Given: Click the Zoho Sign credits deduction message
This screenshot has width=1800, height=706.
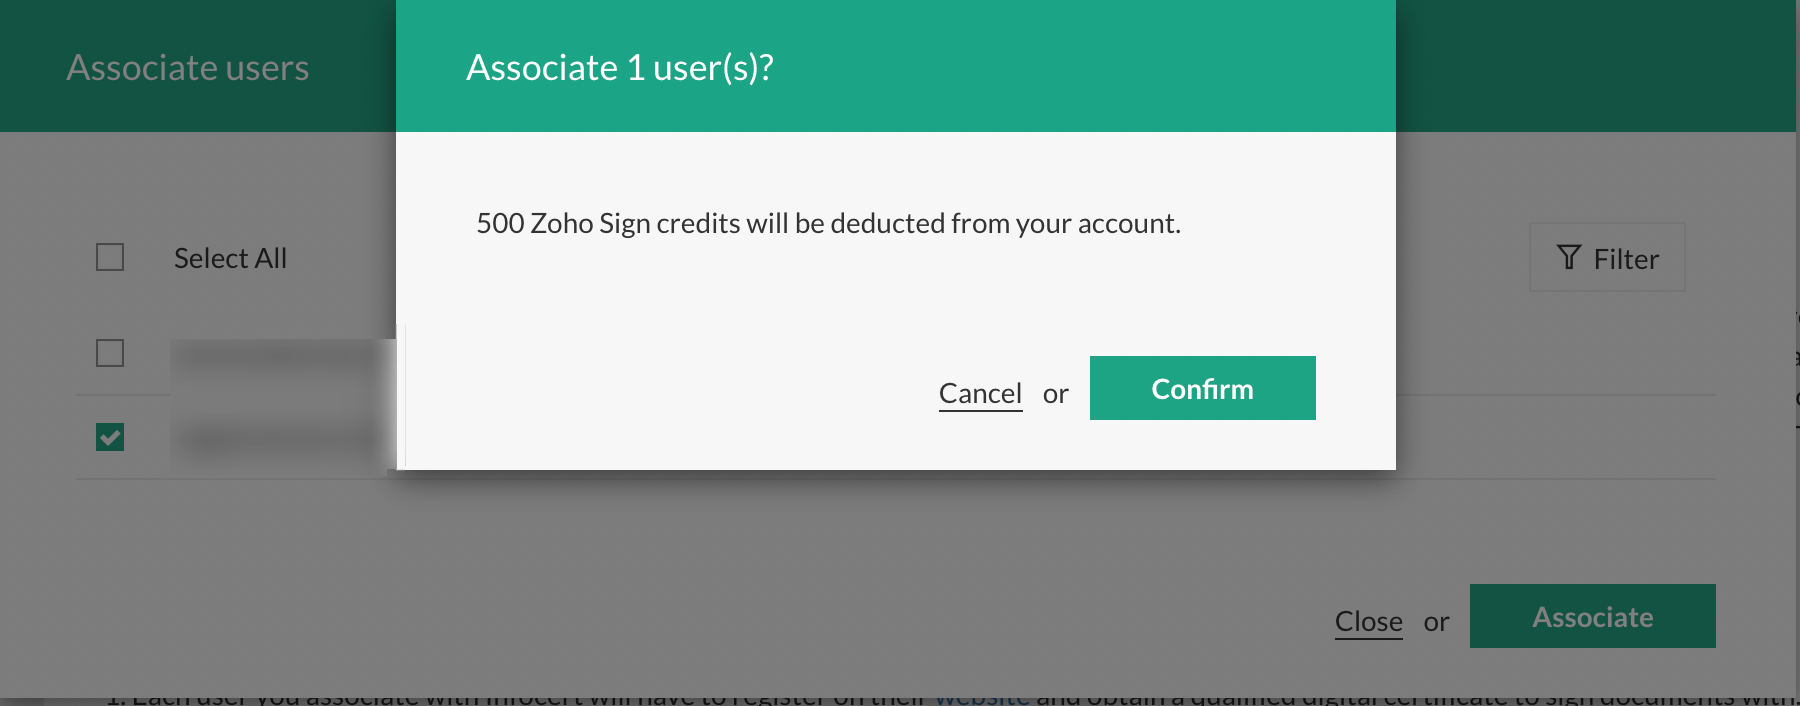Looking at the screenshot, I should click(x=828, y=223).
